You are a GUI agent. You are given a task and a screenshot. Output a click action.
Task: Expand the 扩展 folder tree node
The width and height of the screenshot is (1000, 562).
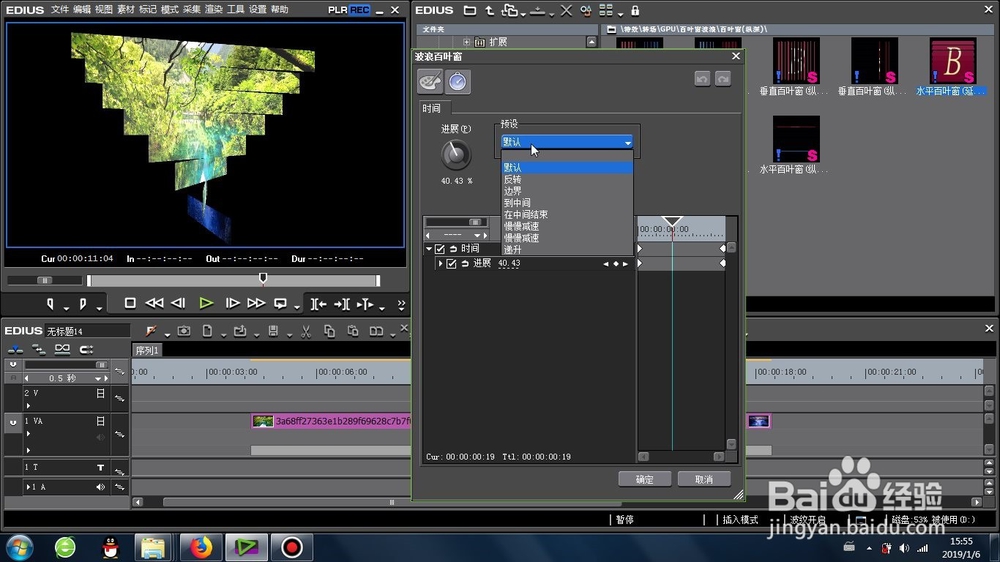click(x=466, y=42)
